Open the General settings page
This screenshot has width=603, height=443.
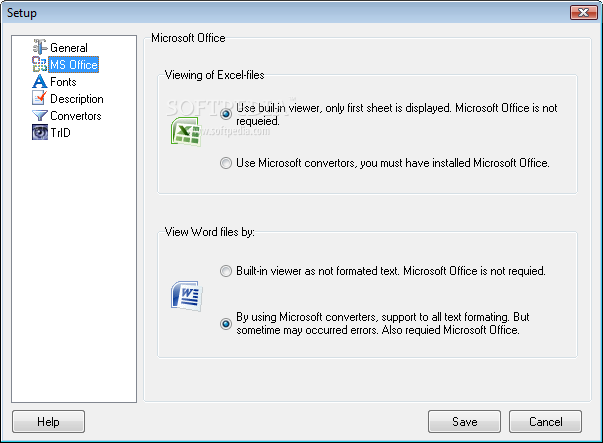click(69, 48)
